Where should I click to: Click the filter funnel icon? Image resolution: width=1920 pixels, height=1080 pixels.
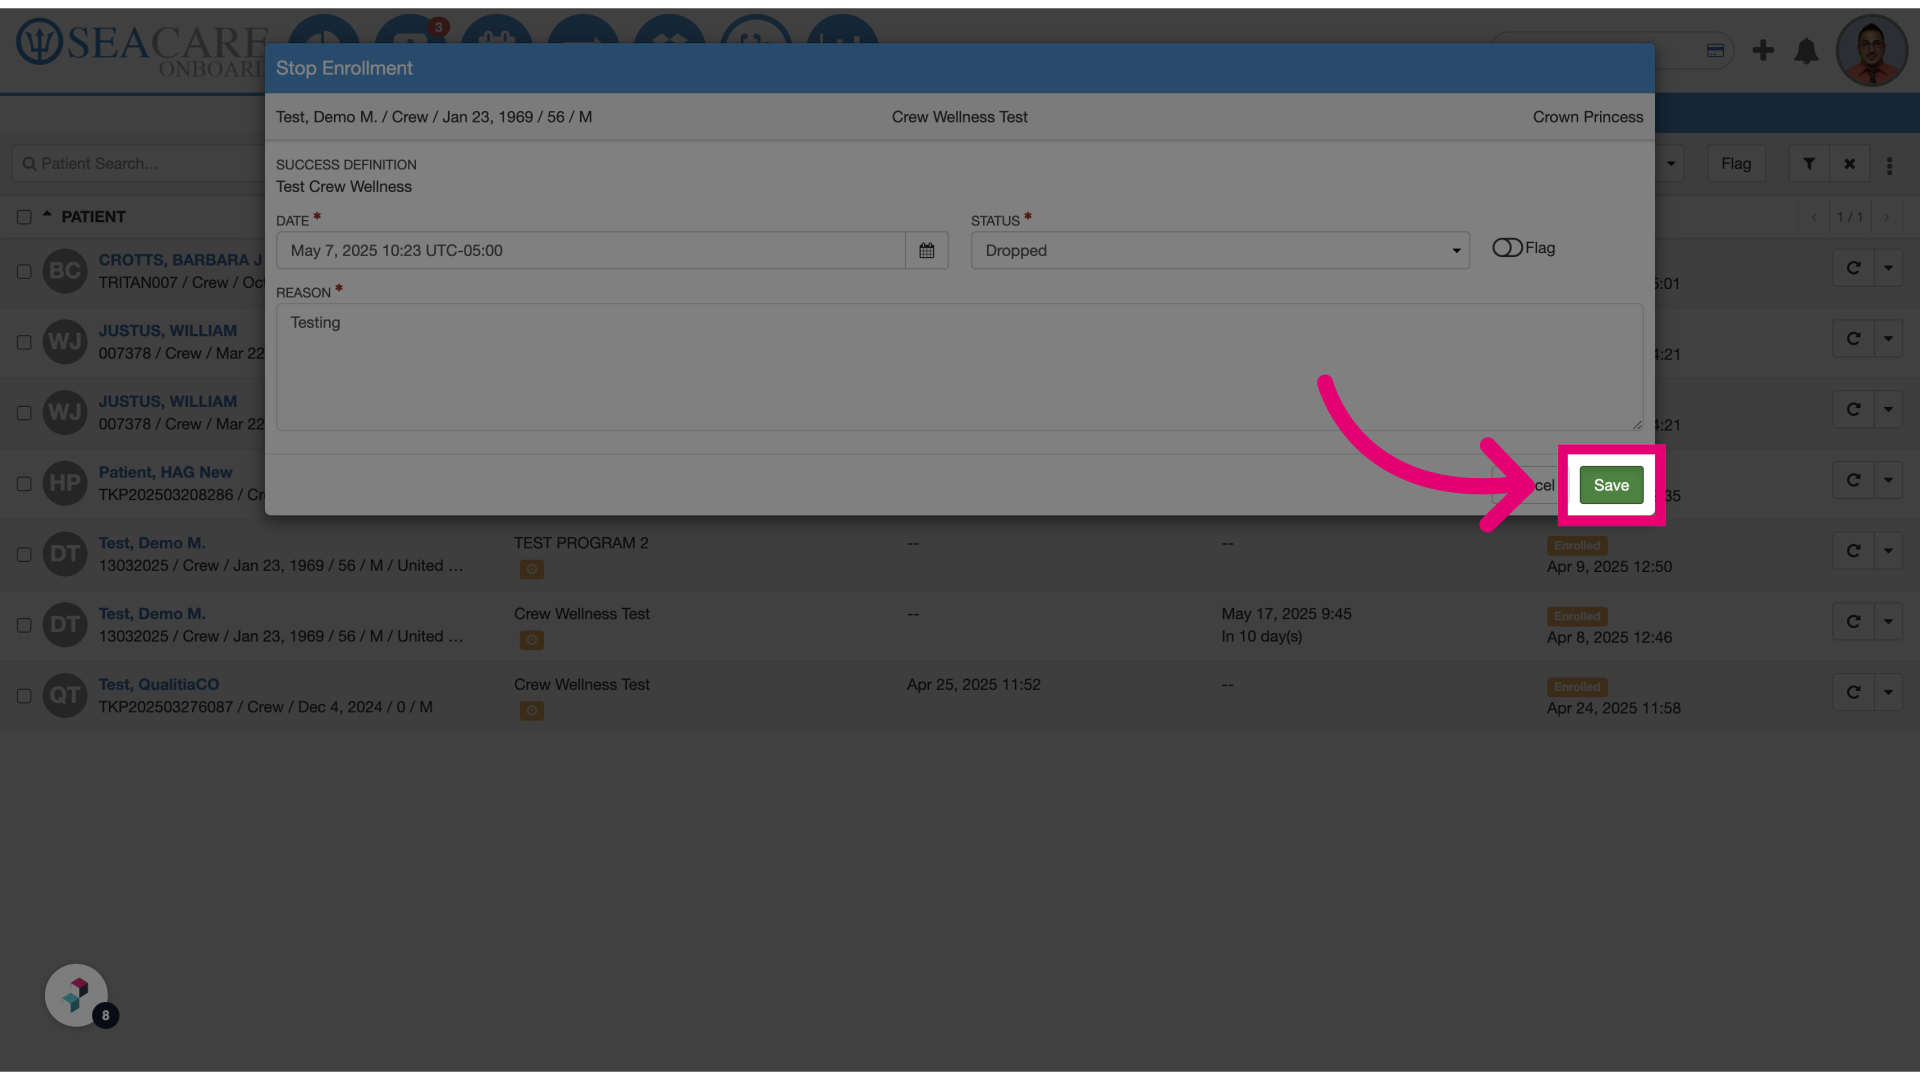point(1809,164)
